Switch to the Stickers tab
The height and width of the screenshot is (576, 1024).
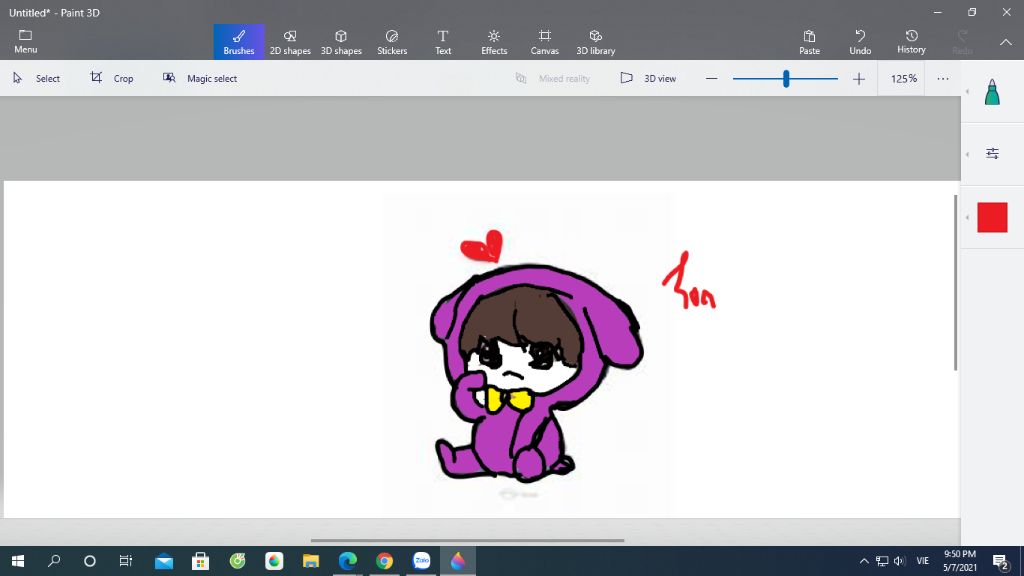pyautogui.click(x=392, y=42)
